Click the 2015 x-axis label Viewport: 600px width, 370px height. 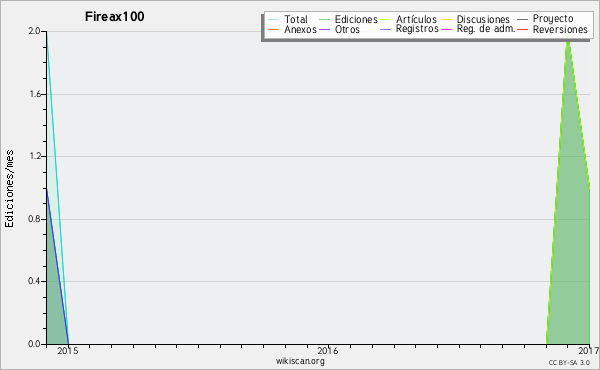pyautogui.click(x=68, y=351)
